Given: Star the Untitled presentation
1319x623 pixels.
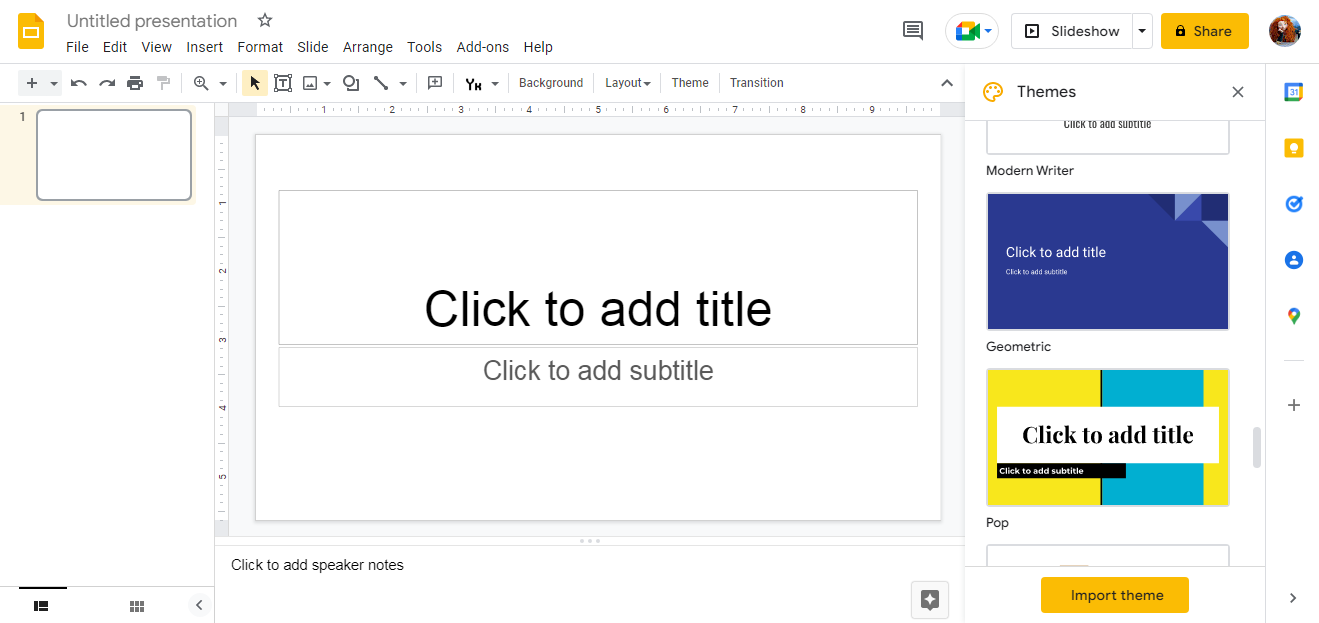Looking at the screenshot, I should (264, 21).
